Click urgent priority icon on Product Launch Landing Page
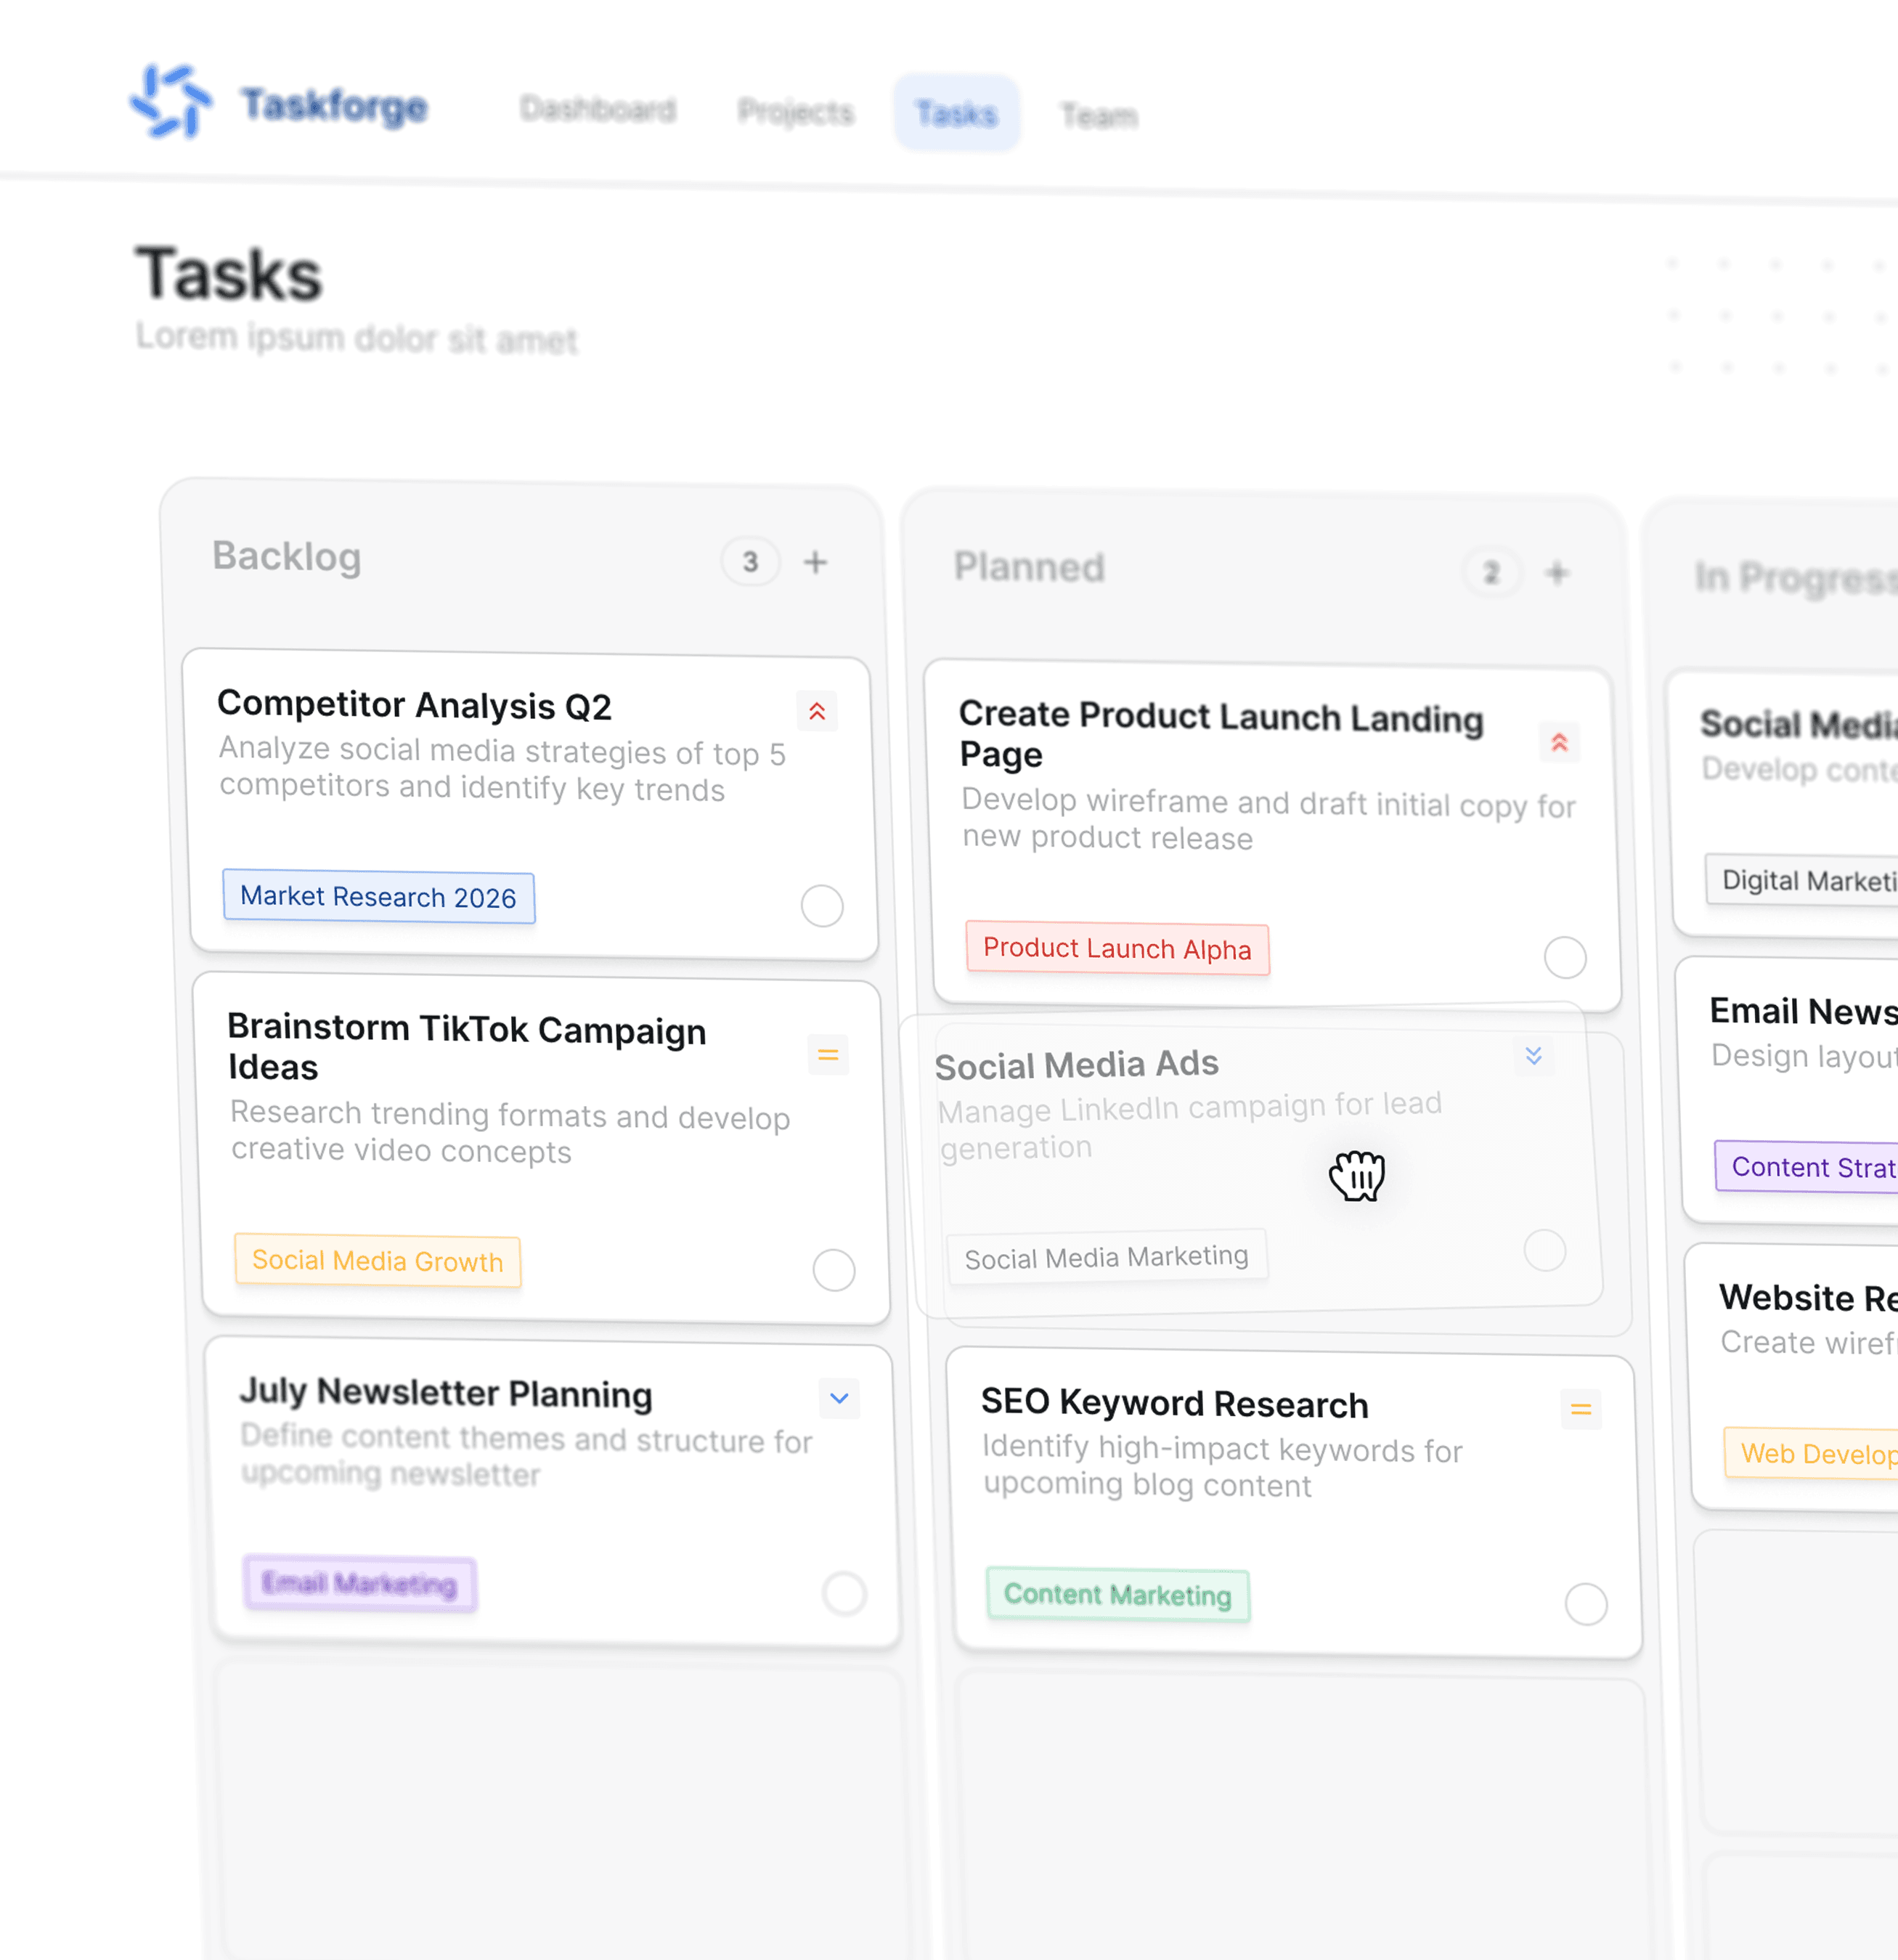Viewport: 1898px width, 1960px height. [1558, 742]
